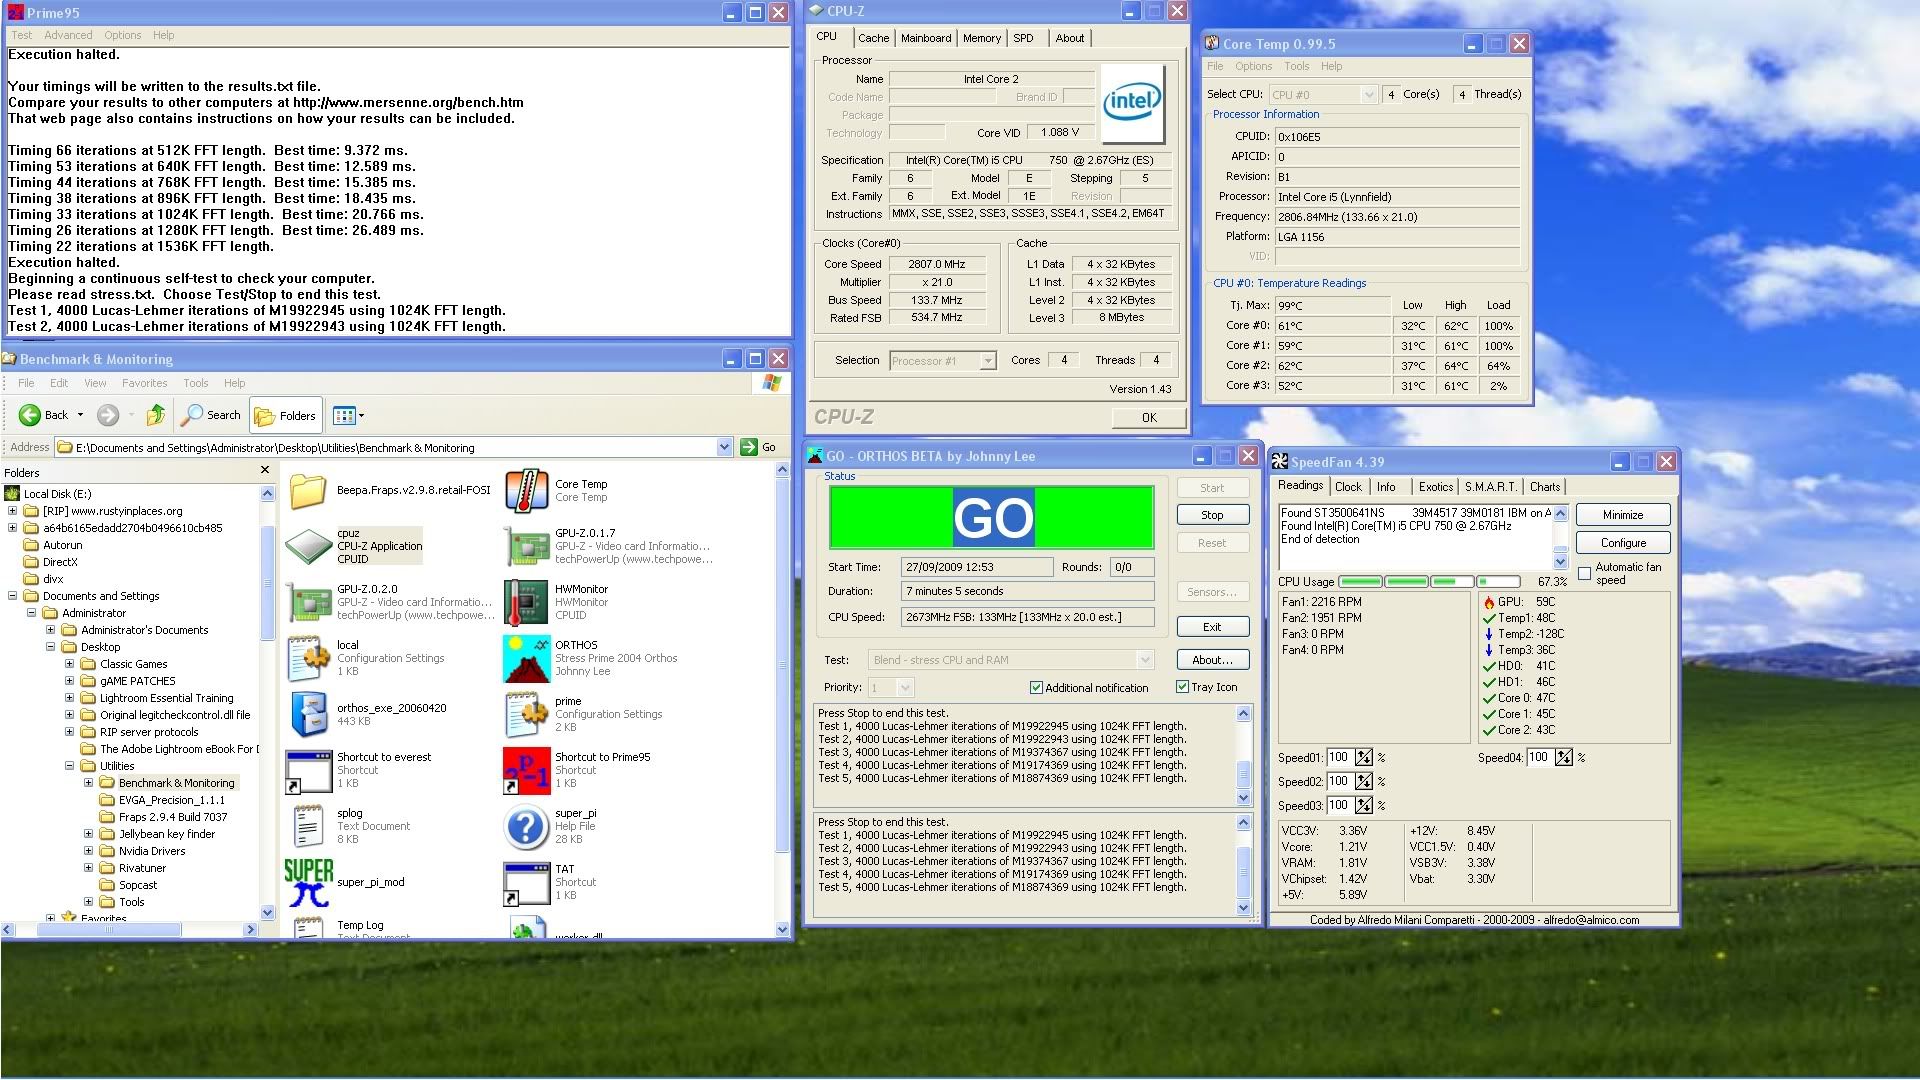This screenshot has height=1080, width=1920.
Task: Adjust the Speed04 spinner in SpeedFan
Action: [x=1564, y=757]
